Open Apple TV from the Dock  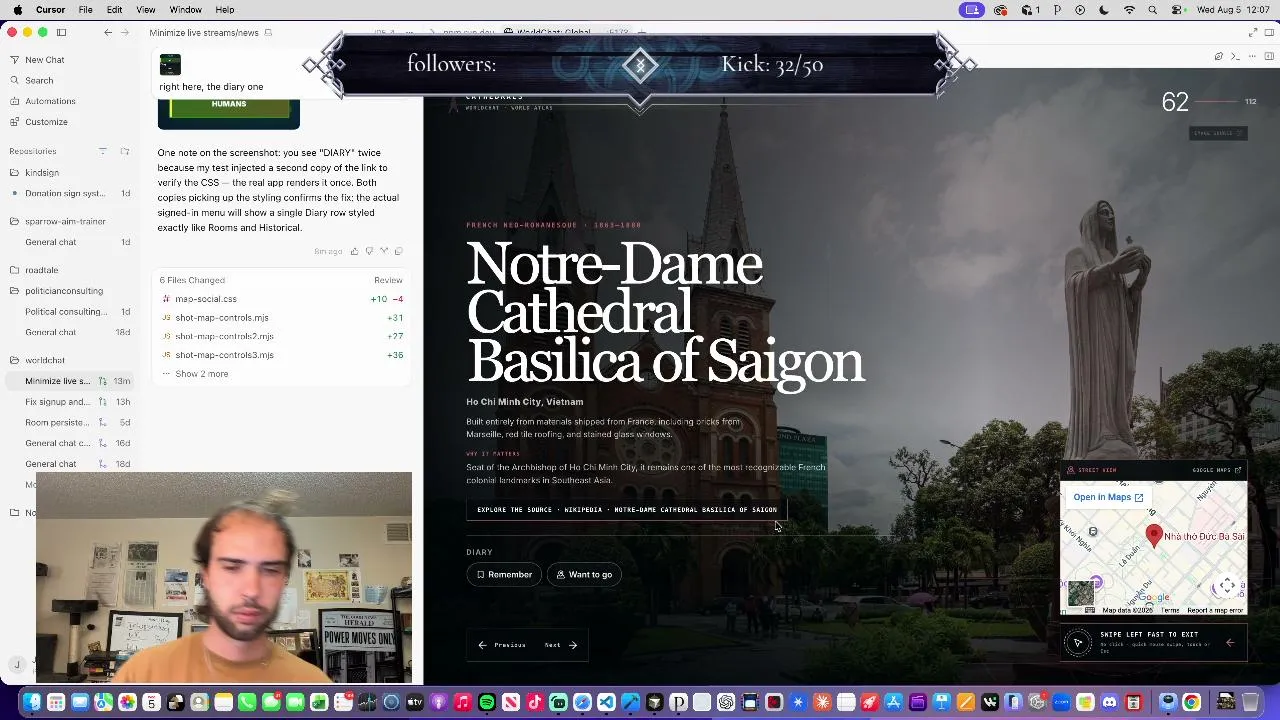pyautogui.click(x=415, y=702)
